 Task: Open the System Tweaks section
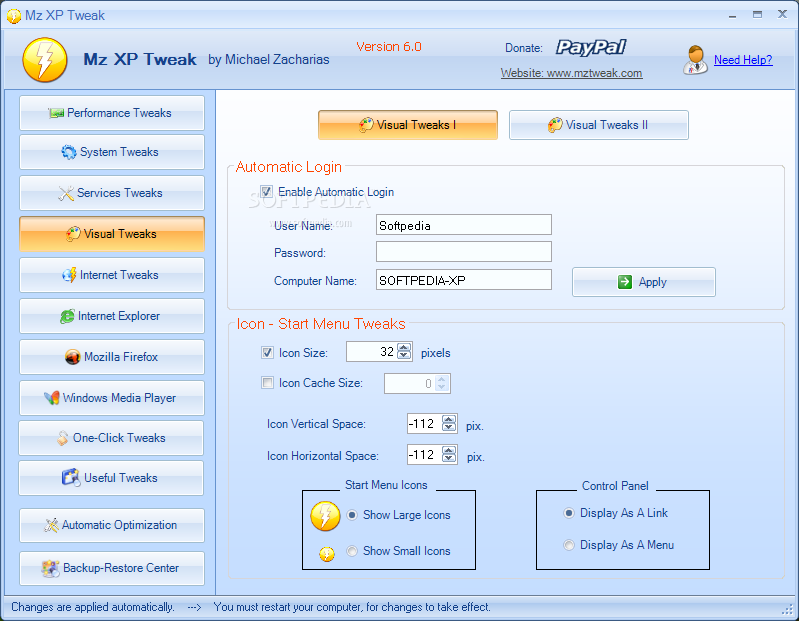[112, 152]
